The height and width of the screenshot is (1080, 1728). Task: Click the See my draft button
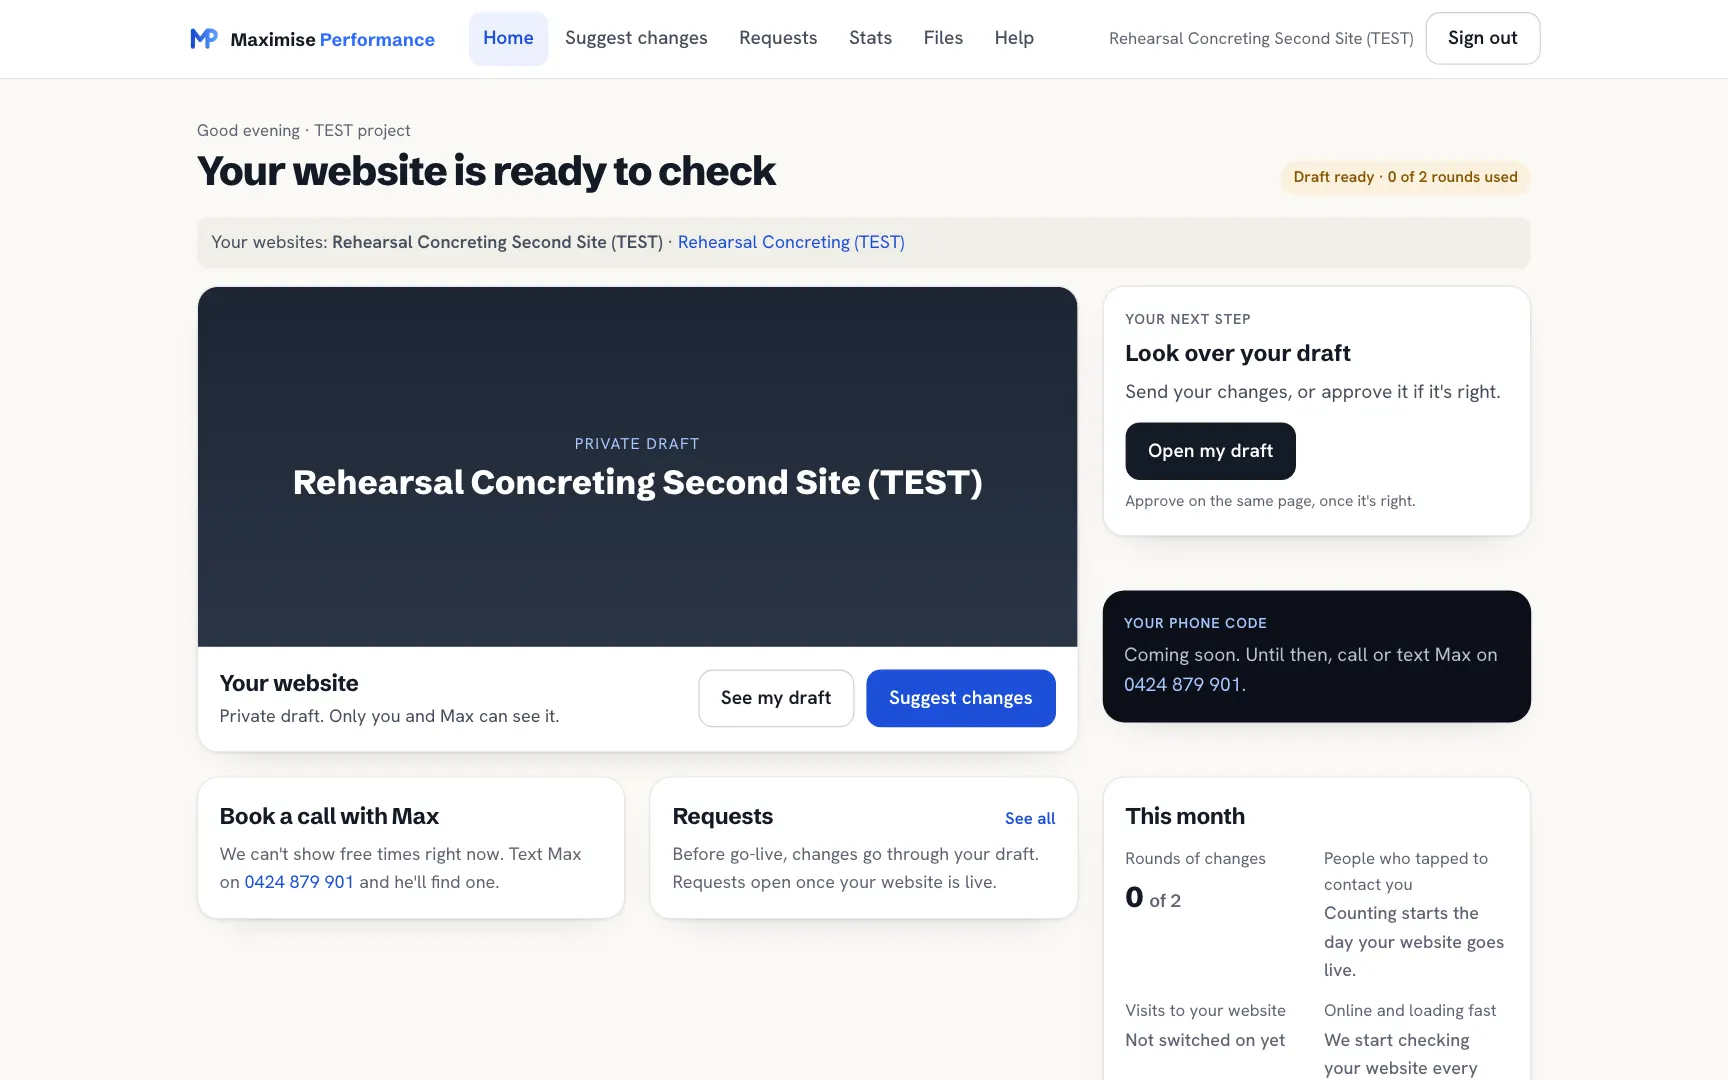coord(776,698)
